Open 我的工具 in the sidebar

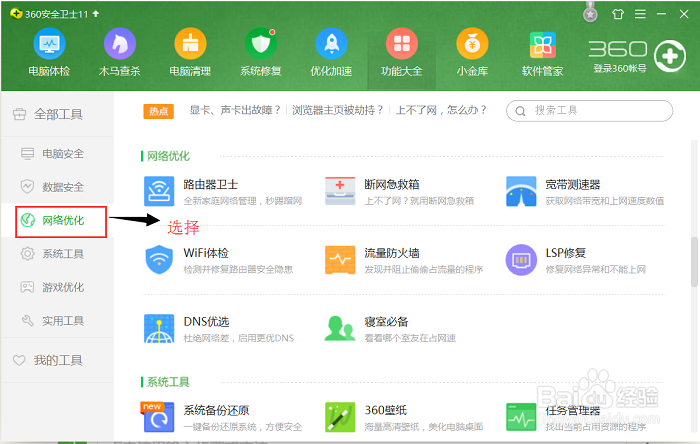tap(57, 360)
